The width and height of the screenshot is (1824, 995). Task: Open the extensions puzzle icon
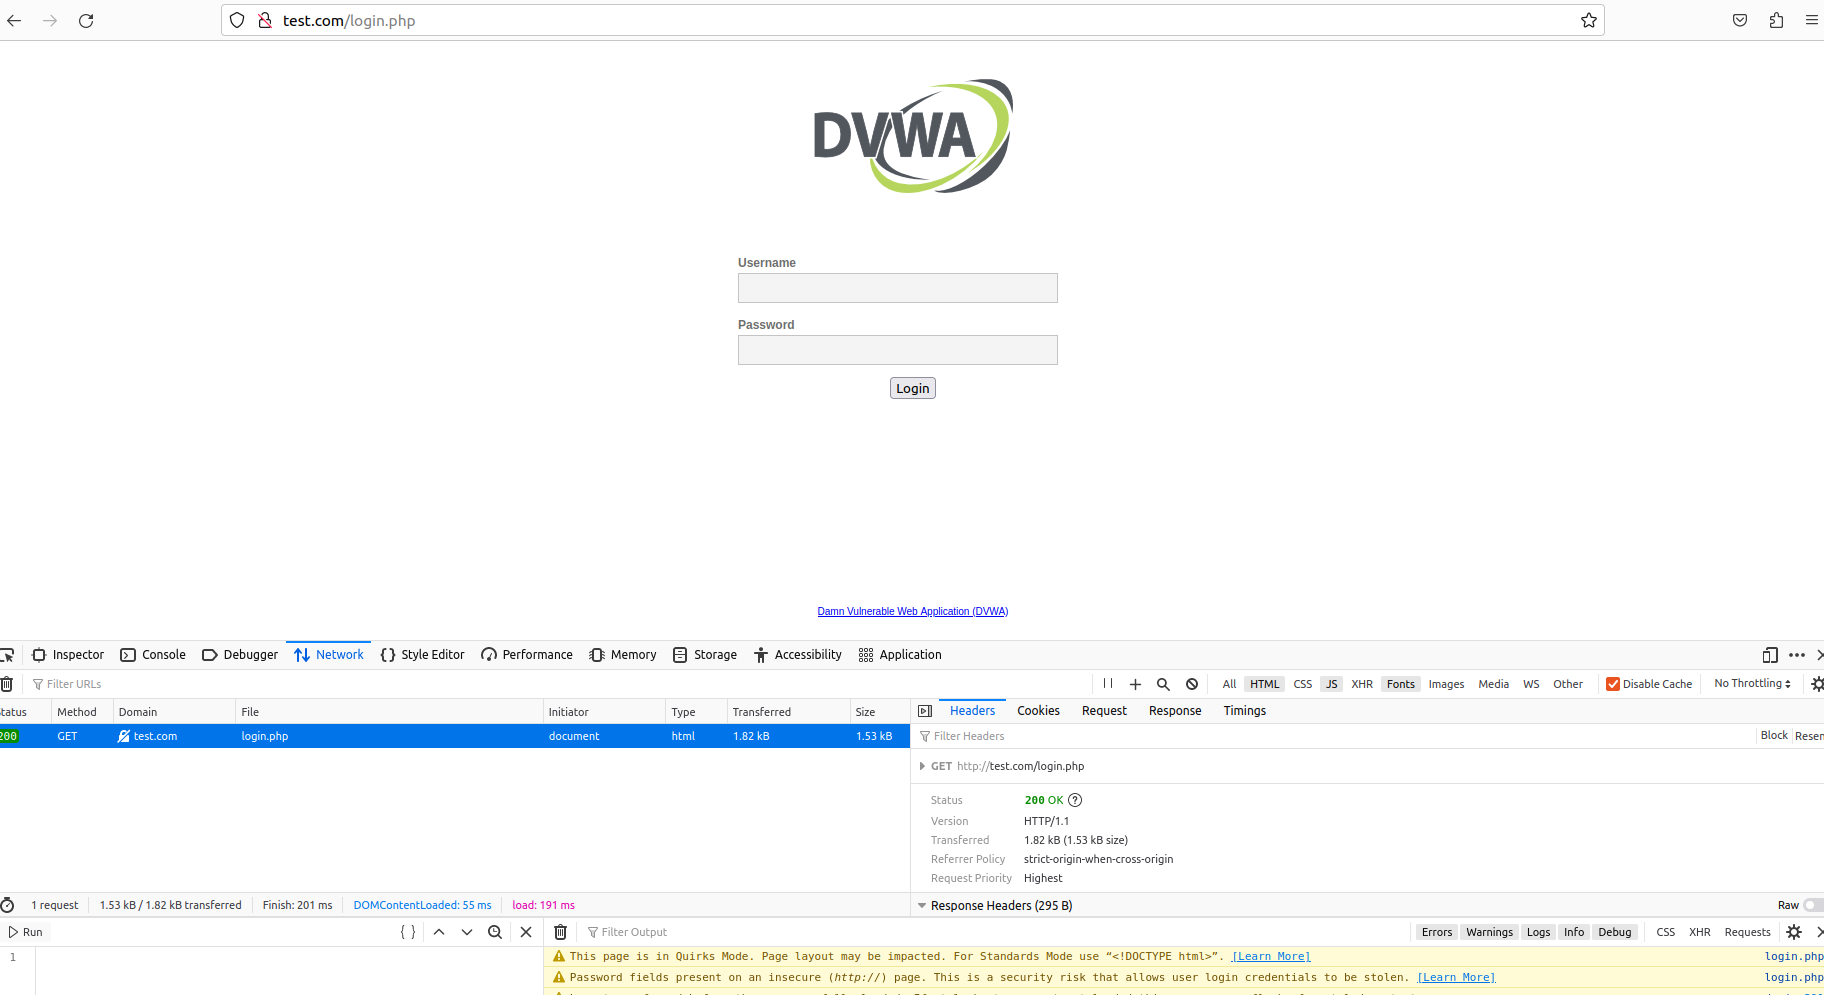[x=1776, y=20]
